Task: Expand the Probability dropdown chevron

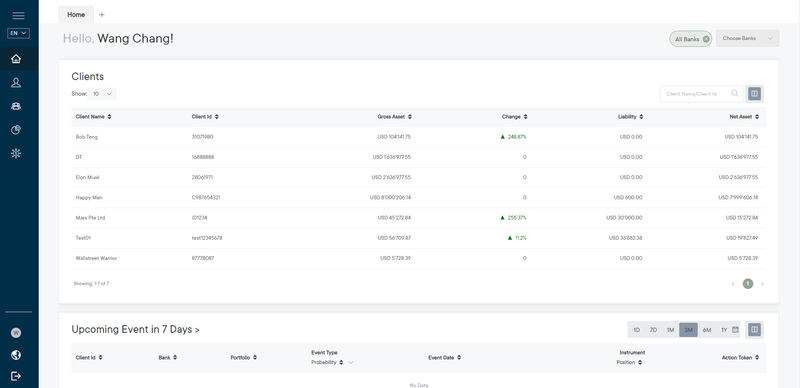Action: pos(351,362)
